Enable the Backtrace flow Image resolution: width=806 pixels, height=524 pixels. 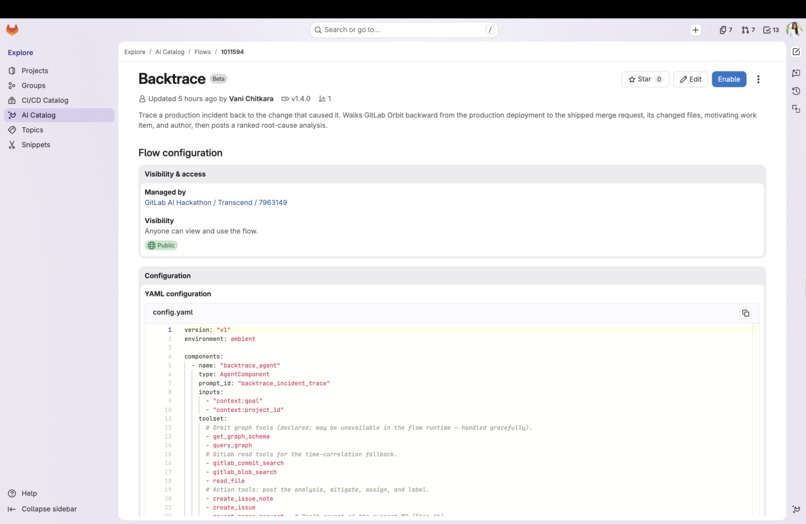click(729, 79)
